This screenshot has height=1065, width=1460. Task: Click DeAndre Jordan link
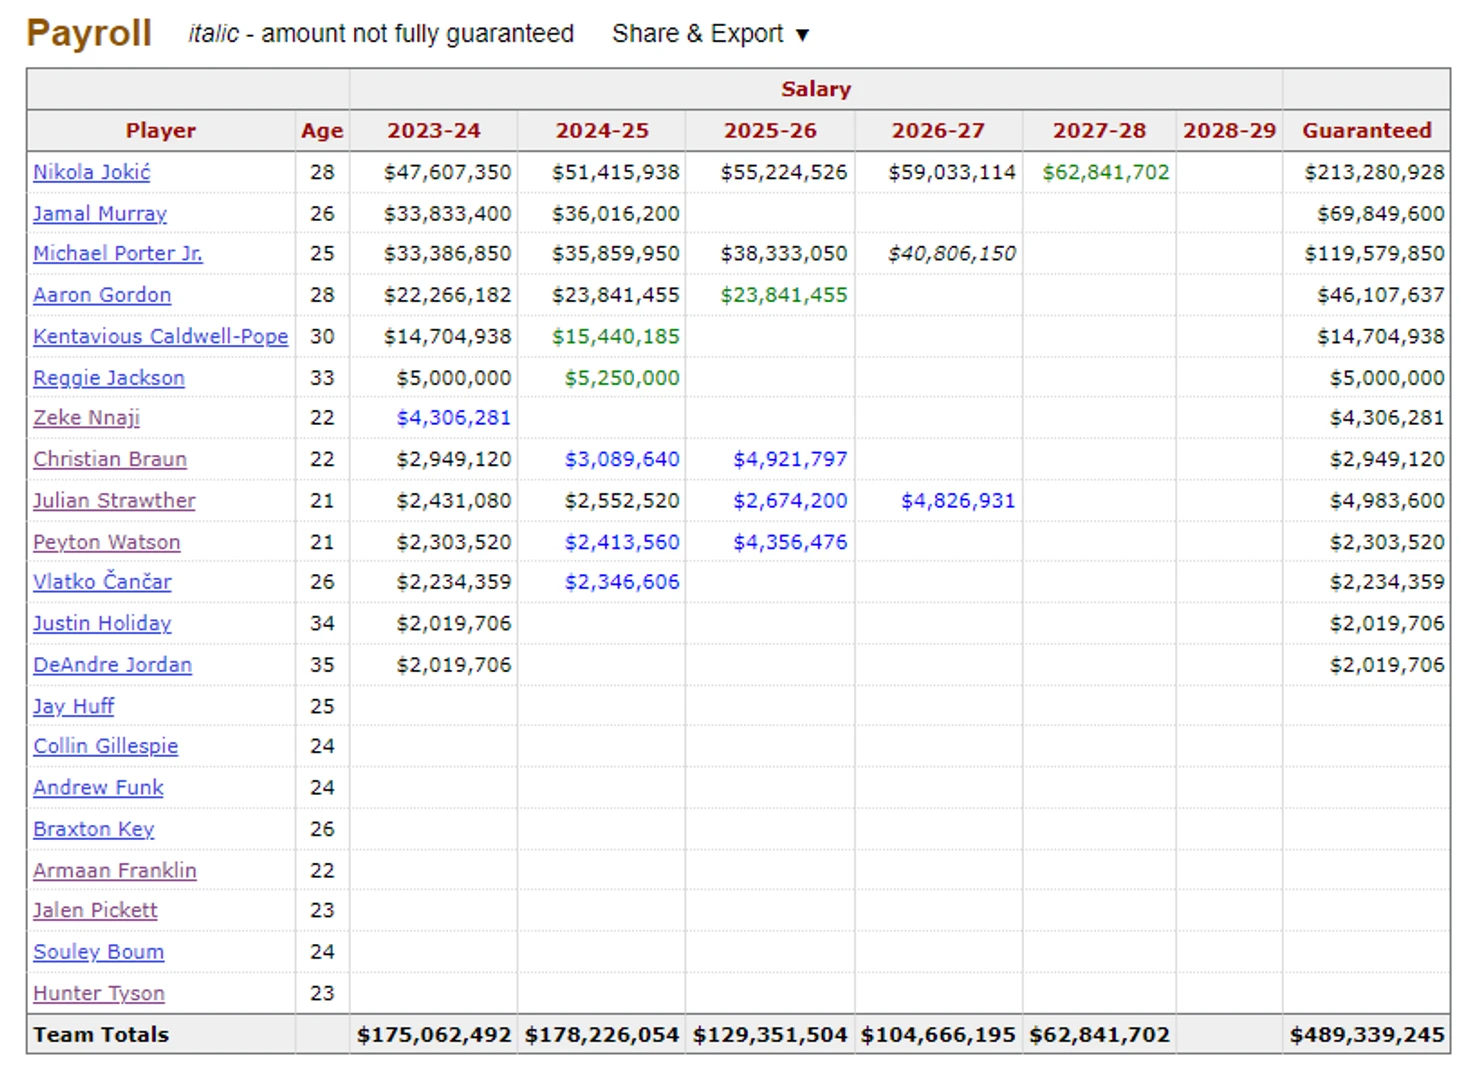[112, 665]
